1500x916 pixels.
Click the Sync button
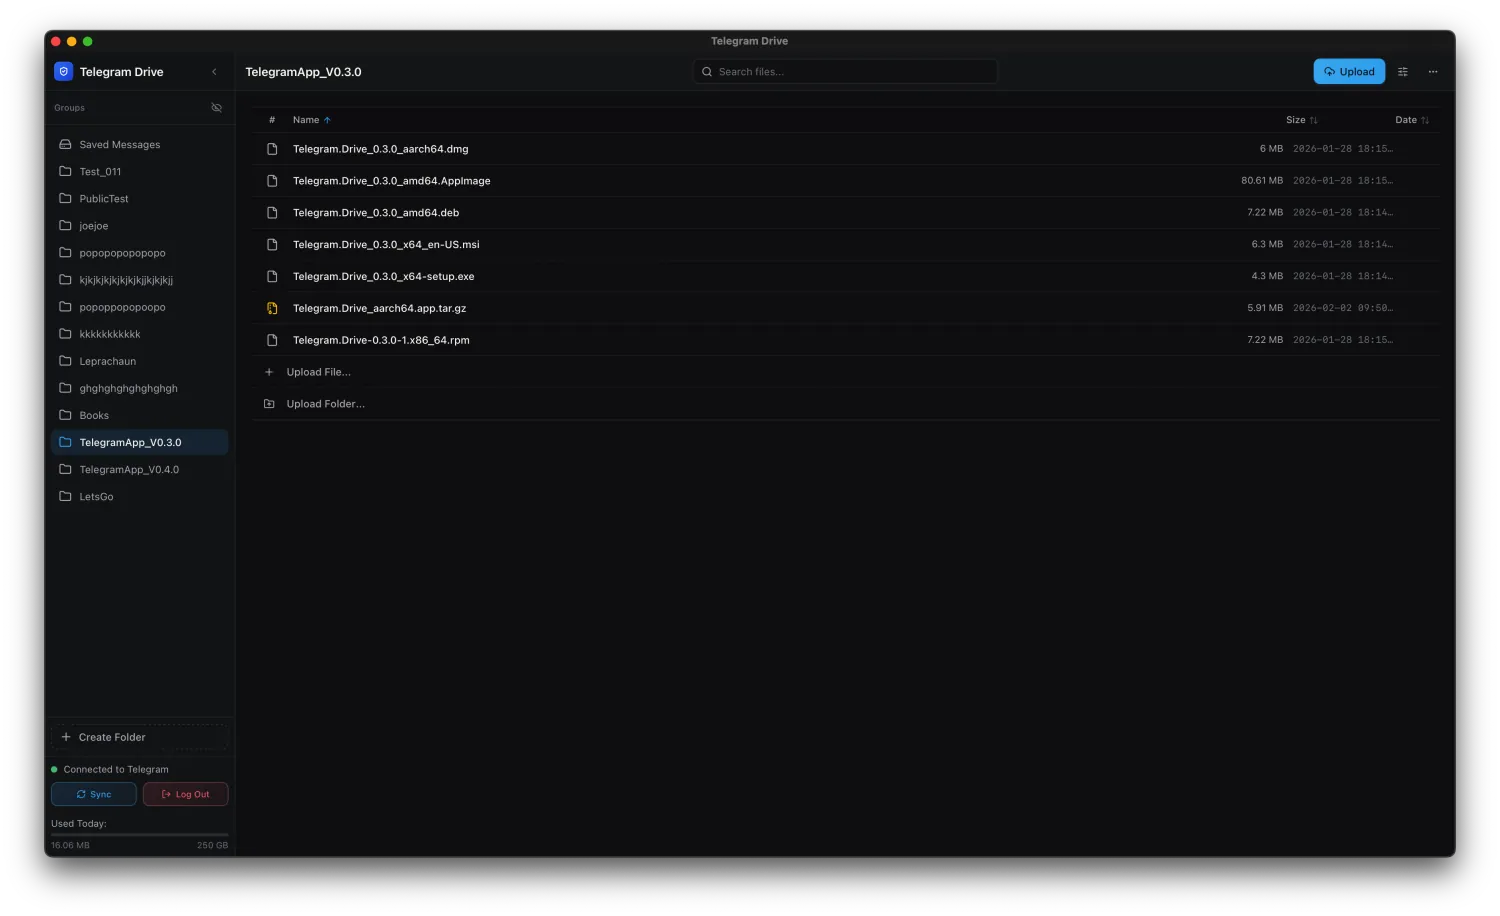(94, 794)
